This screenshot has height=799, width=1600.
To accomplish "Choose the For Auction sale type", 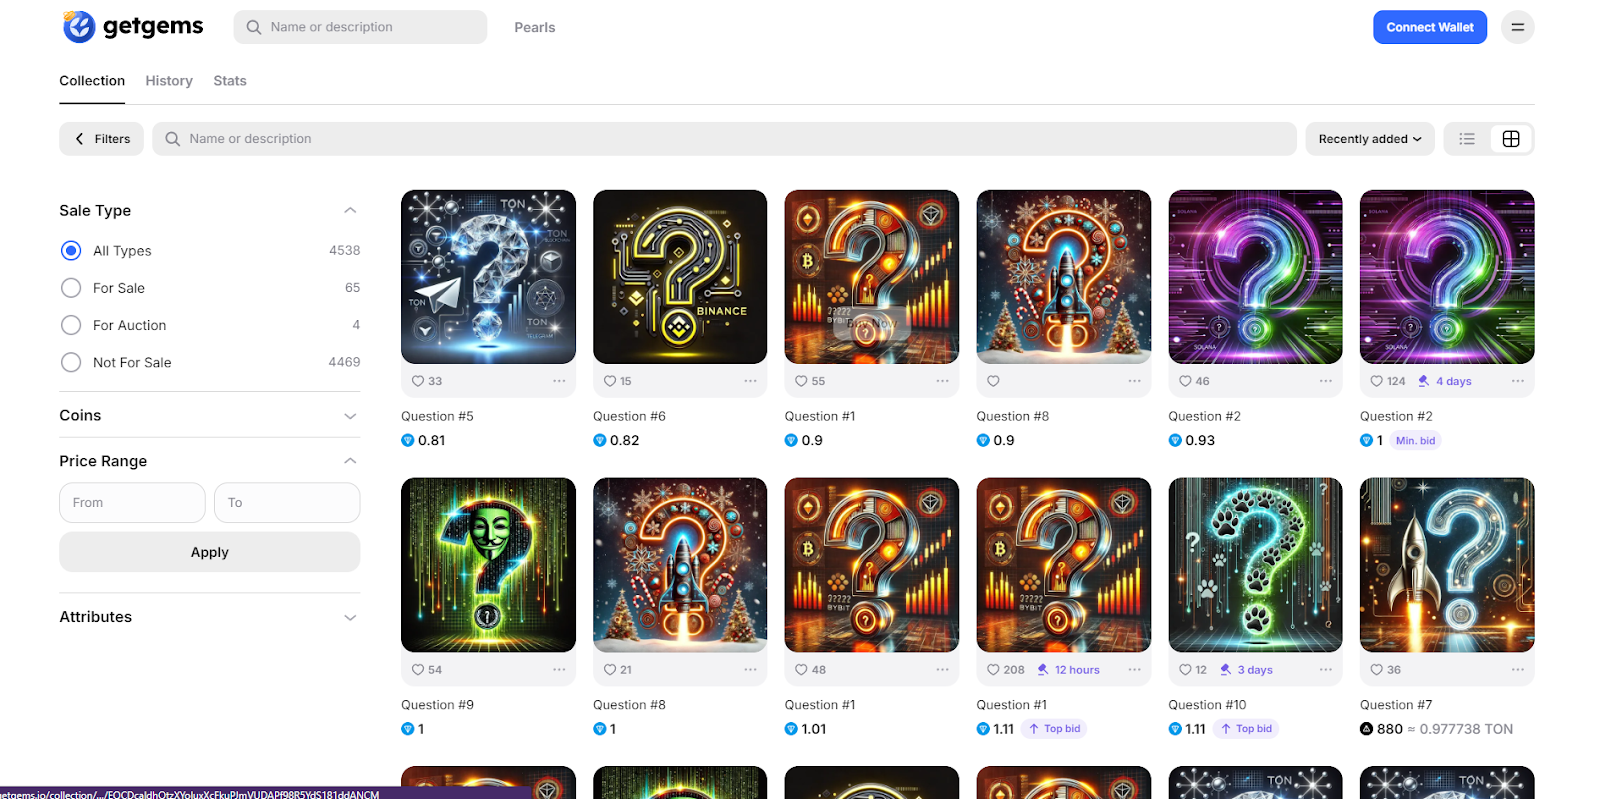I will [x=71, y=325].
